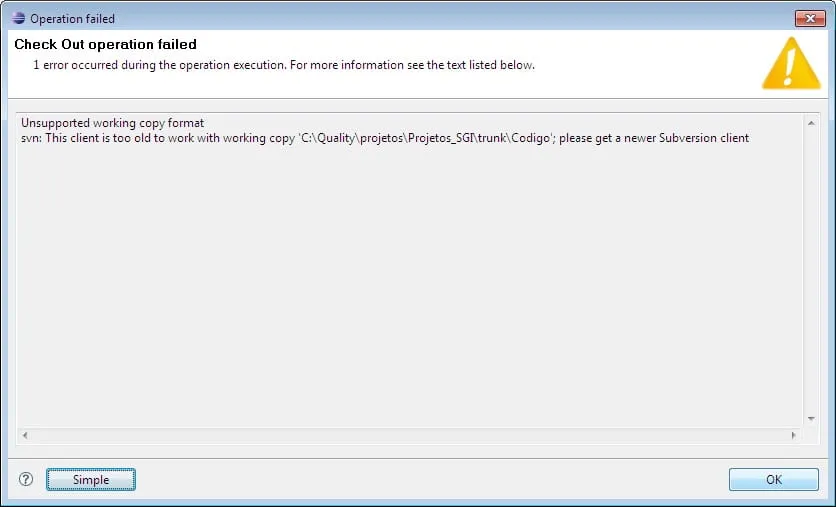Click the vertical scrollbar track in details
This screenshot has width=836, height=507.
tap(811, 270)
